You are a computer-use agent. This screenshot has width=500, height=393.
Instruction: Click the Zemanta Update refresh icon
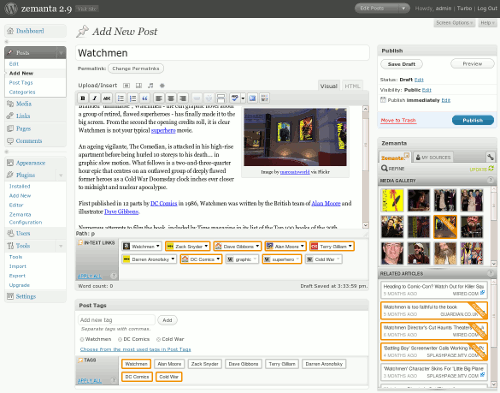coord(491,168)
